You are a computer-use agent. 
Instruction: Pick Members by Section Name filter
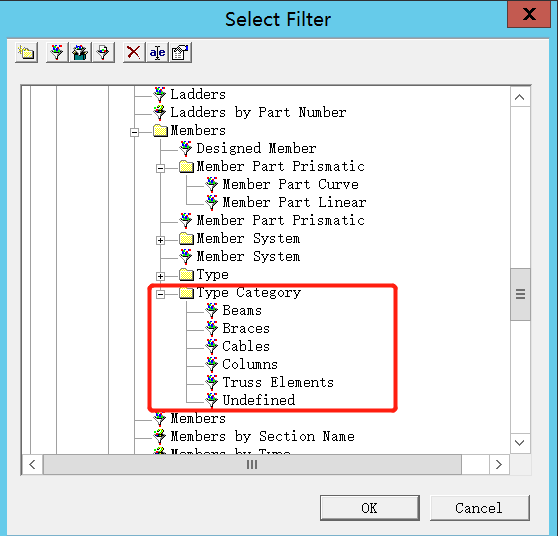tap(262, 436)
